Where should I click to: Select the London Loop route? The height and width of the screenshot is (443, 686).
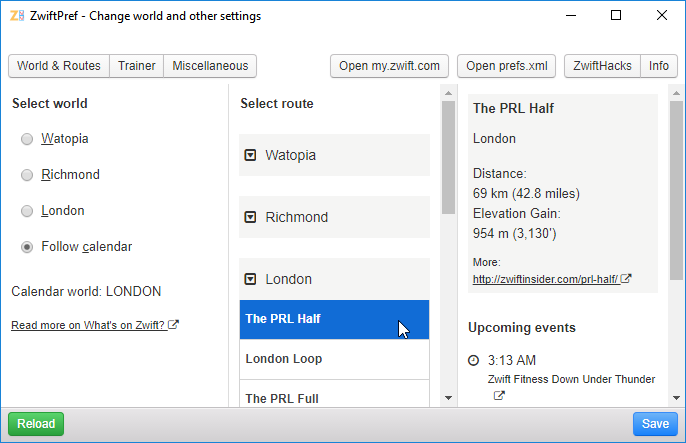[x=334, y=359]
